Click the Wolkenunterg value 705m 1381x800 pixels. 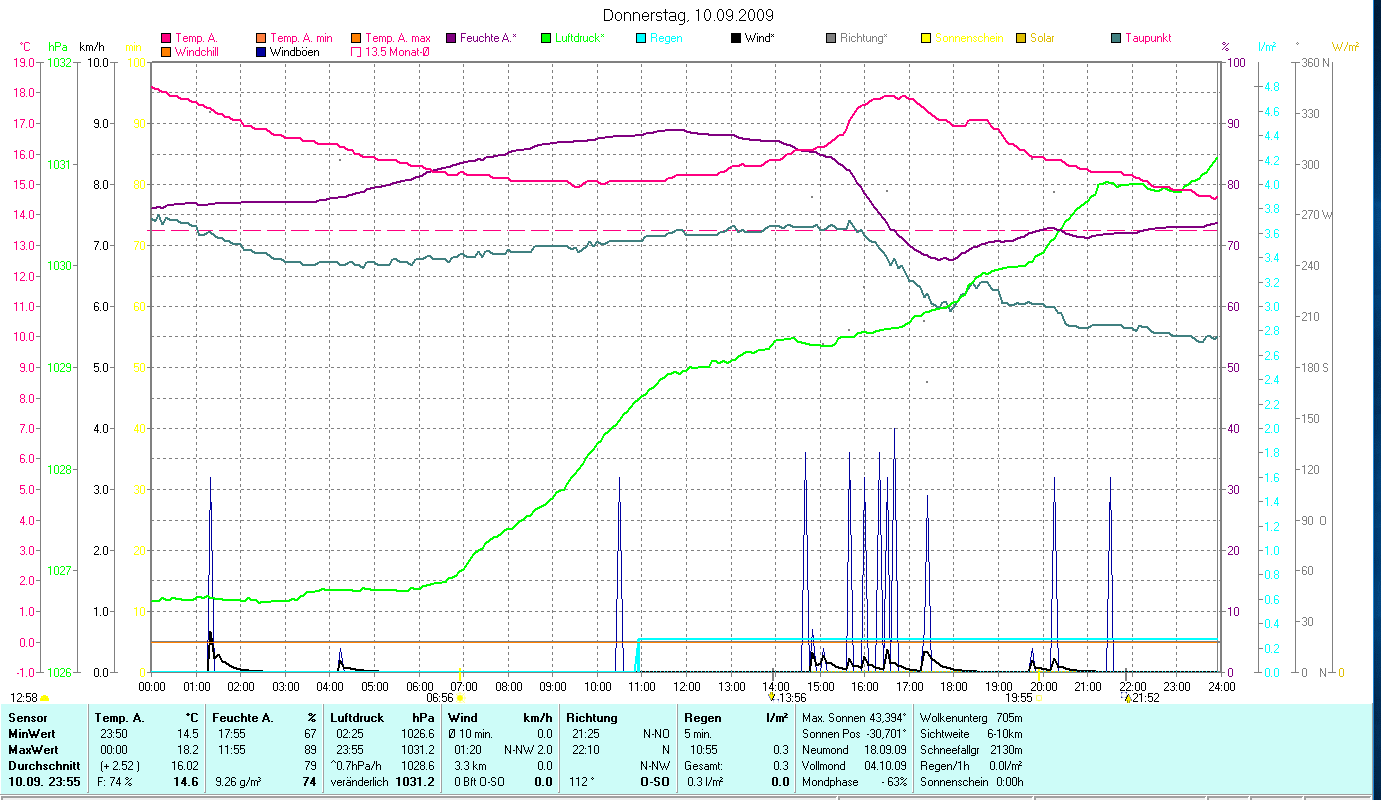pyautogui.click(x=1010, y=718)
